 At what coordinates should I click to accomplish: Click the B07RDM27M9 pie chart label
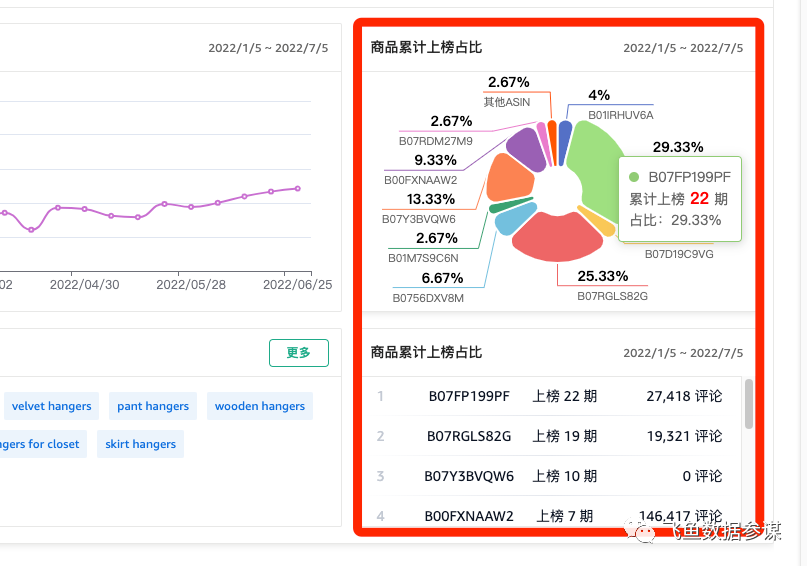pyautogui.click(x=435, y=141)
